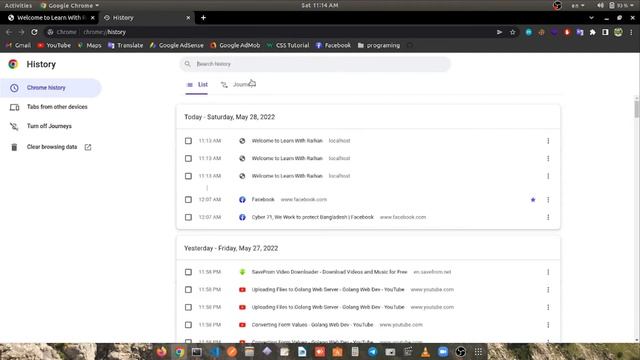
Task: Tick the first Uploading Files to Golang checkbox
Action: (188, 289)
